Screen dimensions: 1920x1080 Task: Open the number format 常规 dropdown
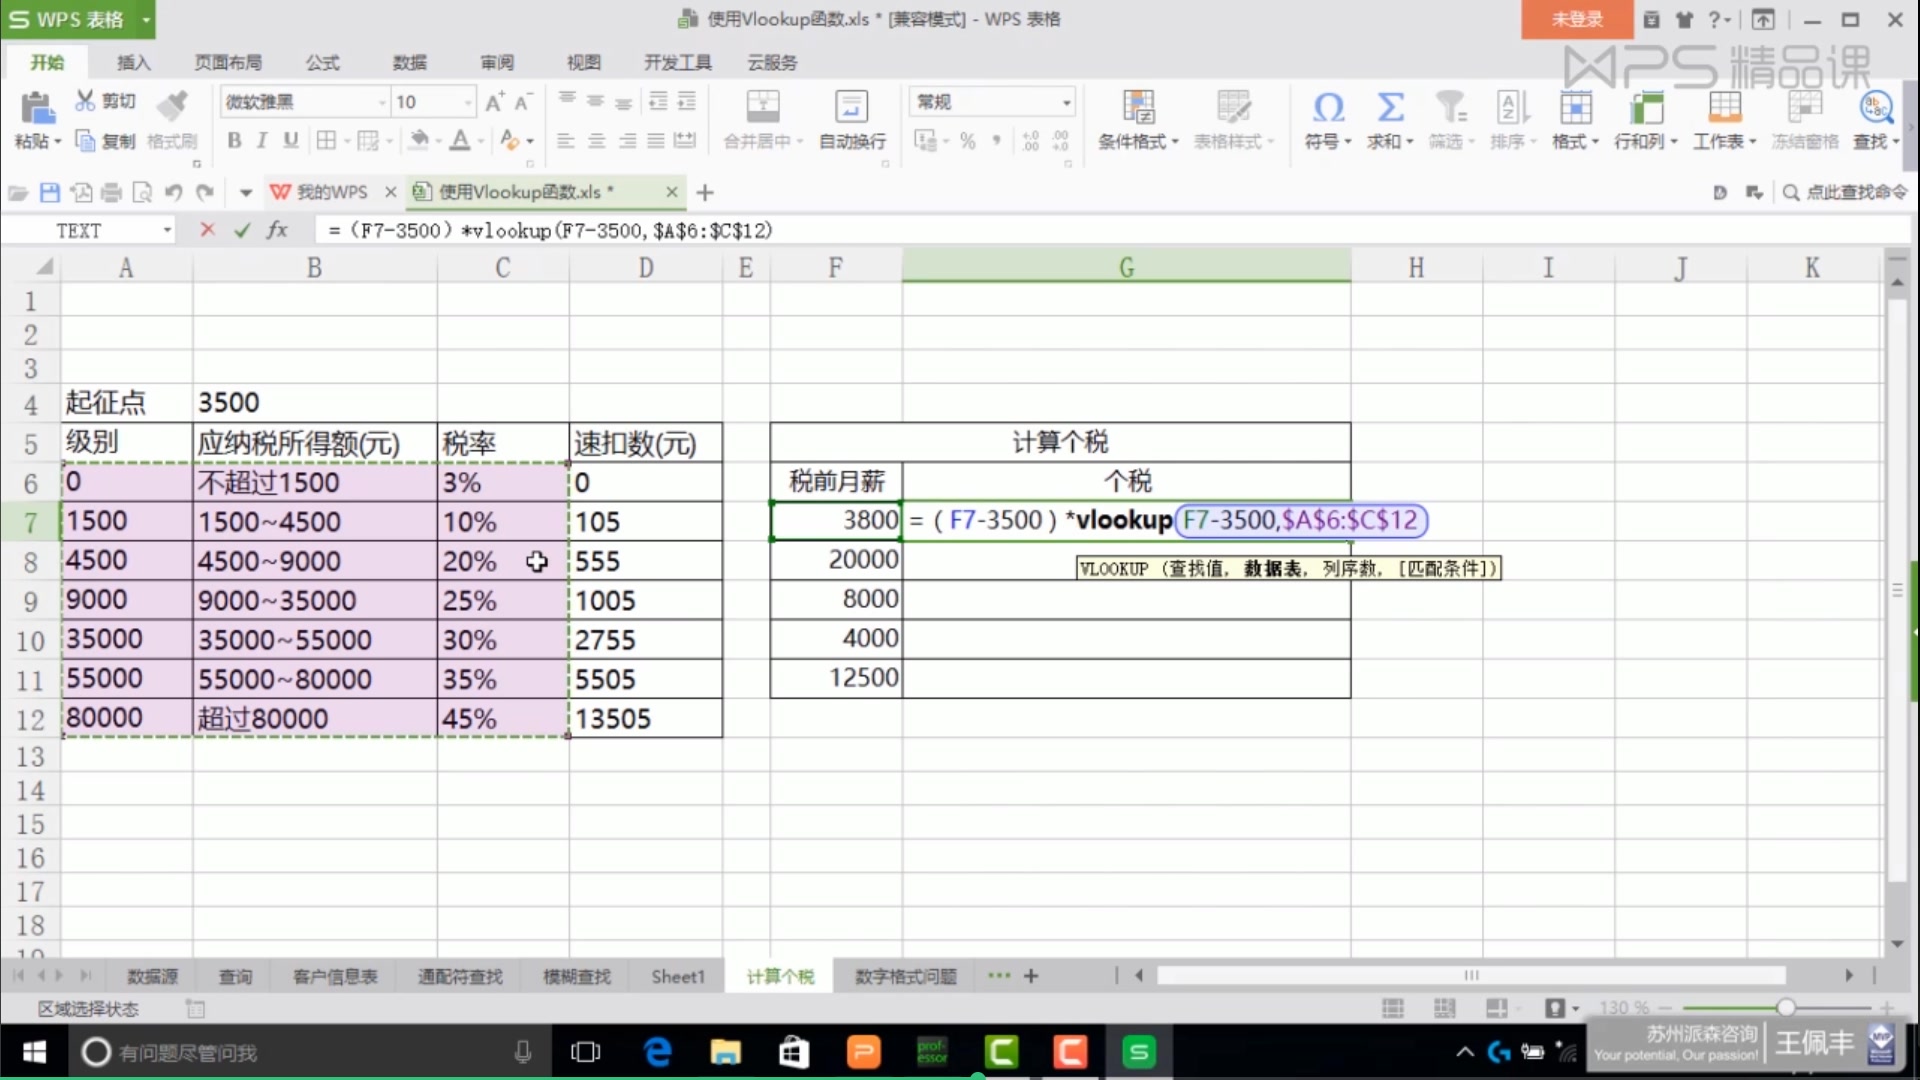(x=1066, y=102)
